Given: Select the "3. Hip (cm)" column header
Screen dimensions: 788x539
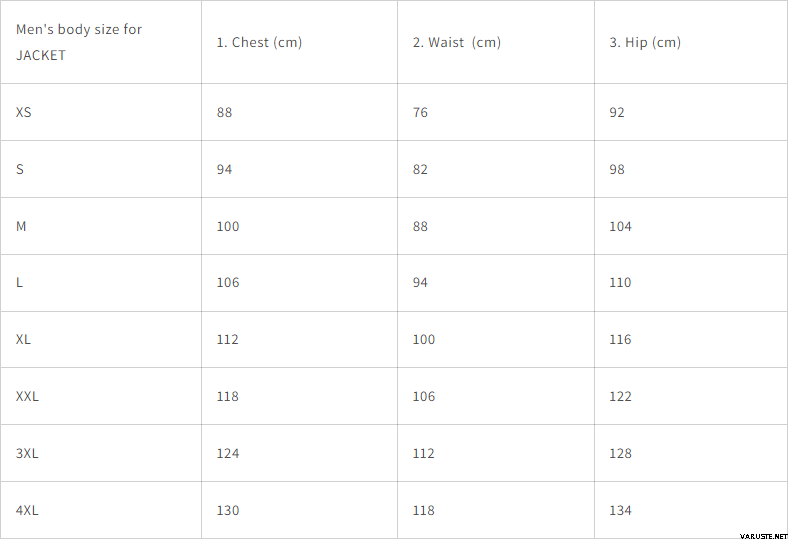Looking at the screenshot, I should 644,42.
